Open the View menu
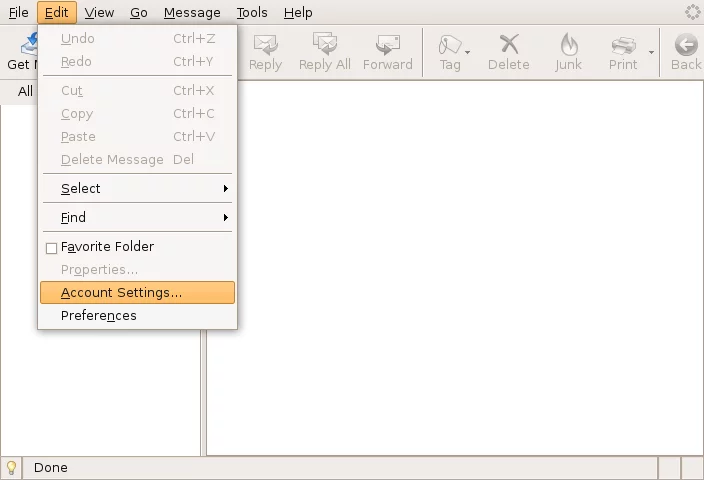This screenshot has width=704, height=480. 99,13
